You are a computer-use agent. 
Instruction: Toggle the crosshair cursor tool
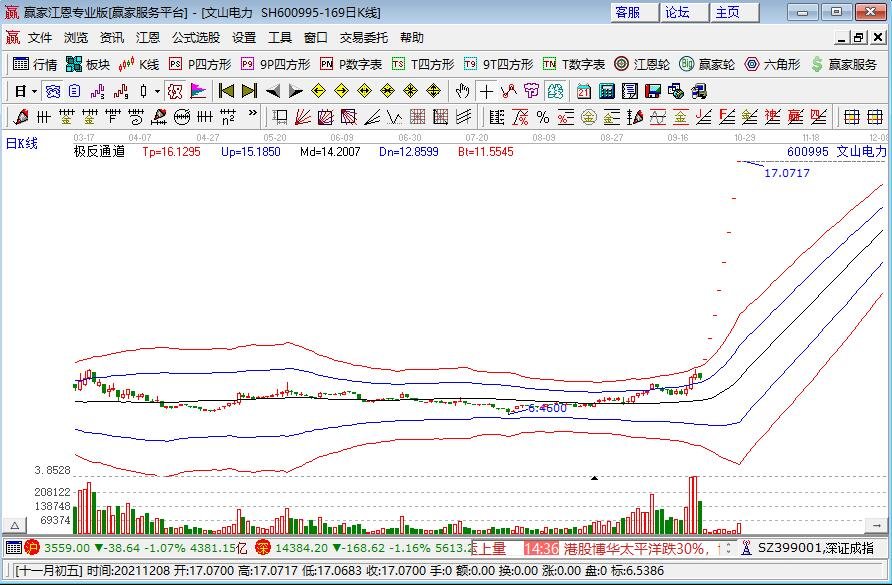point(486,91)
